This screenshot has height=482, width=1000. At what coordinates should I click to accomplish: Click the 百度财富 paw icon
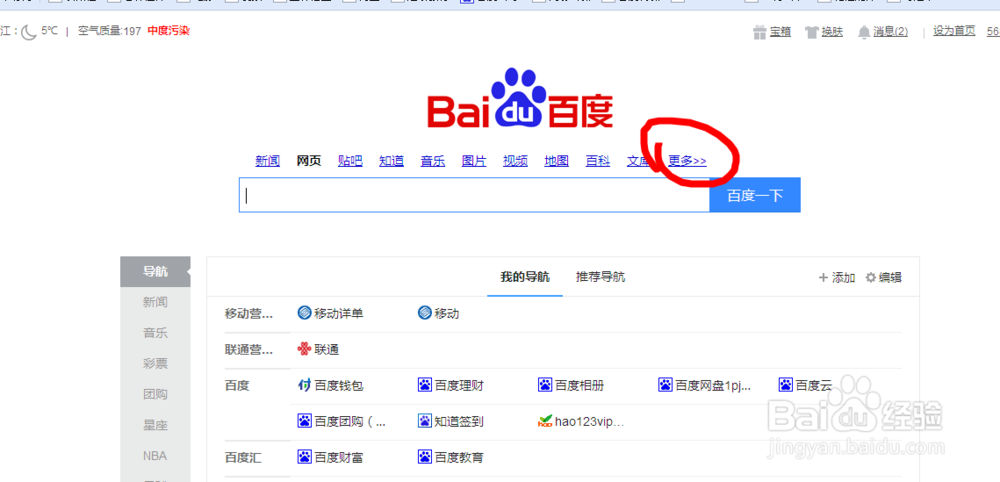coord(304,457)
